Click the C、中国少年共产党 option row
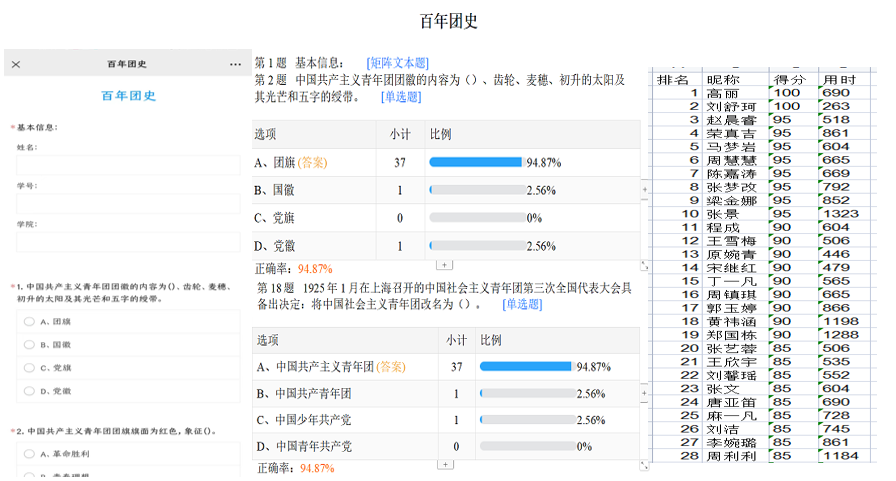This screenshot has height=481, width=896. [x=446, y=420]
